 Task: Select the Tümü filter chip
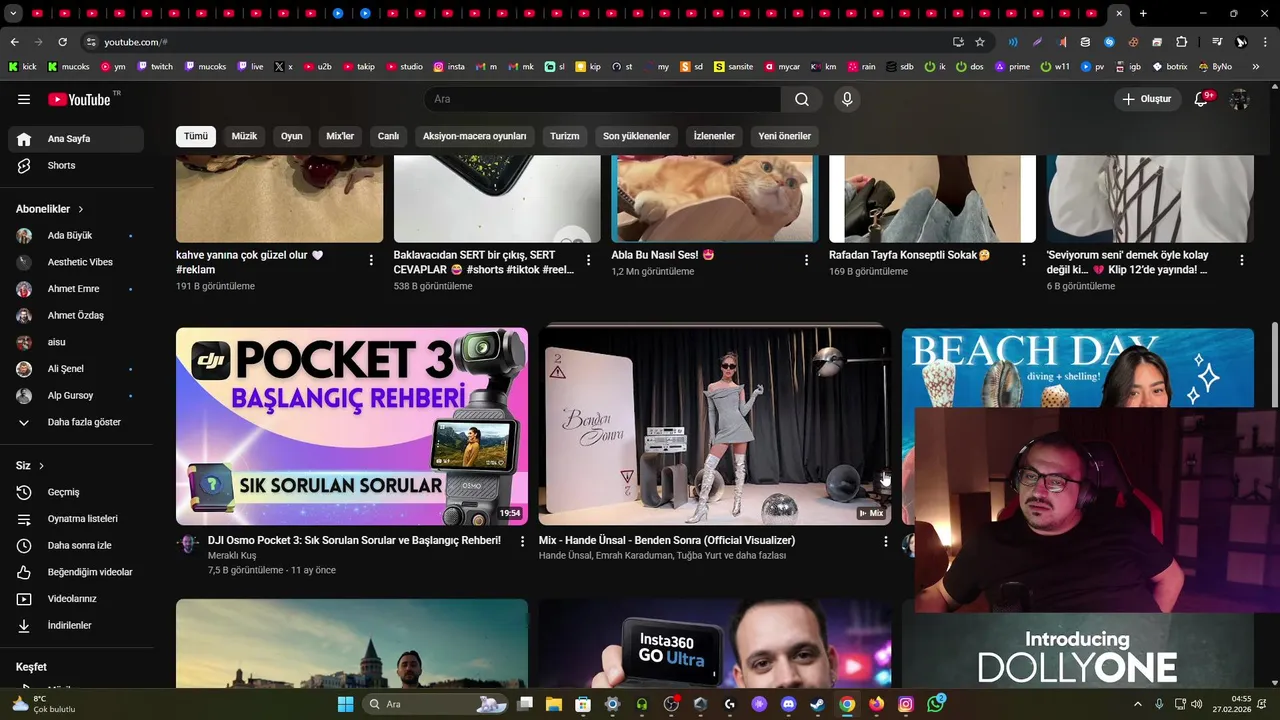click(196, 136)
